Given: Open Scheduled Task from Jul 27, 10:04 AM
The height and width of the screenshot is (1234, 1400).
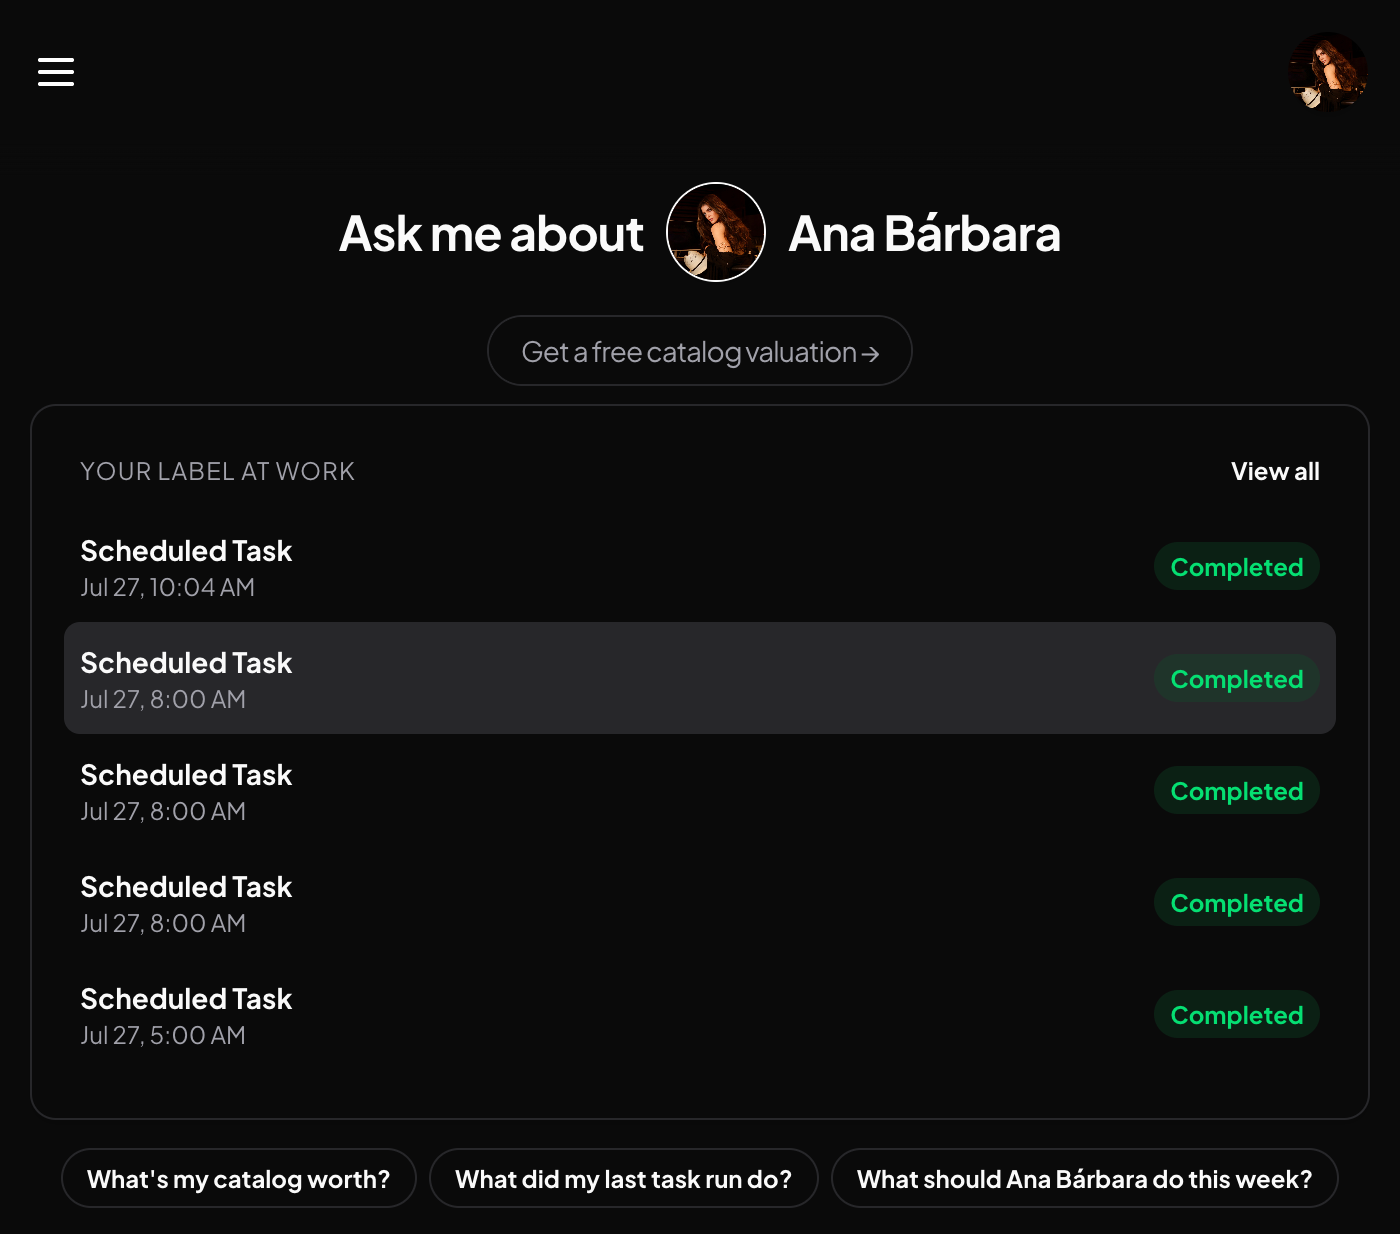Looking at the screenshot, I should (700, 567).
